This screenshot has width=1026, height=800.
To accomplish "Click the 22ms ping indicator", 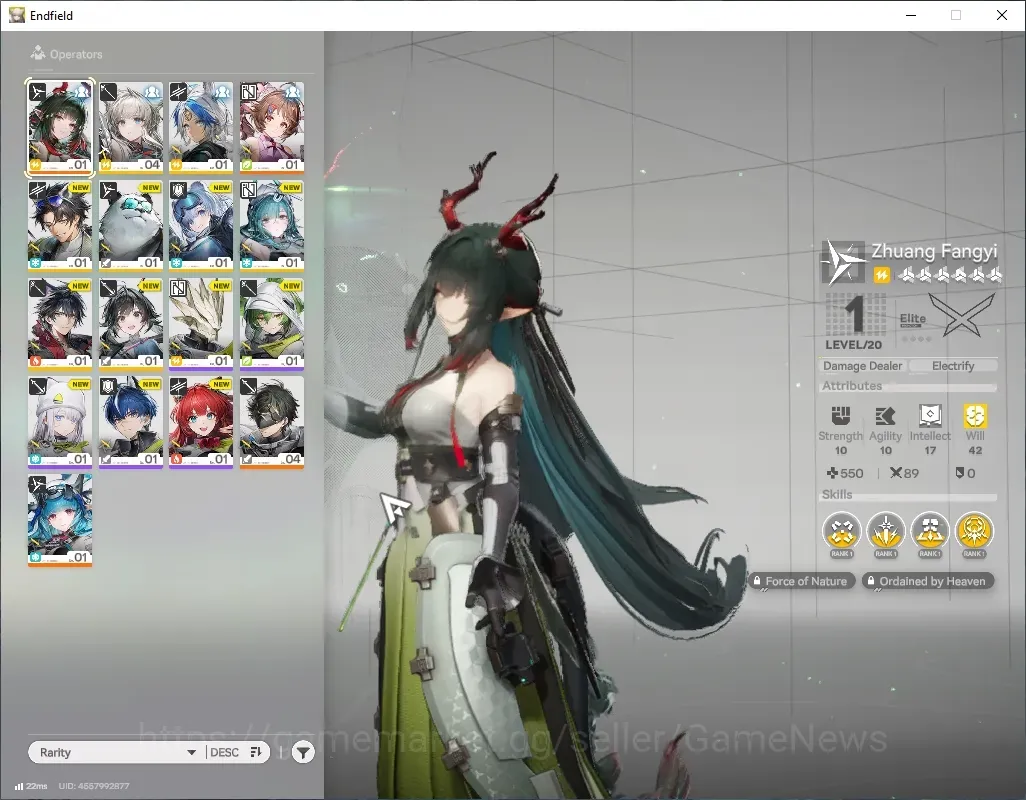I will point(31,786).
